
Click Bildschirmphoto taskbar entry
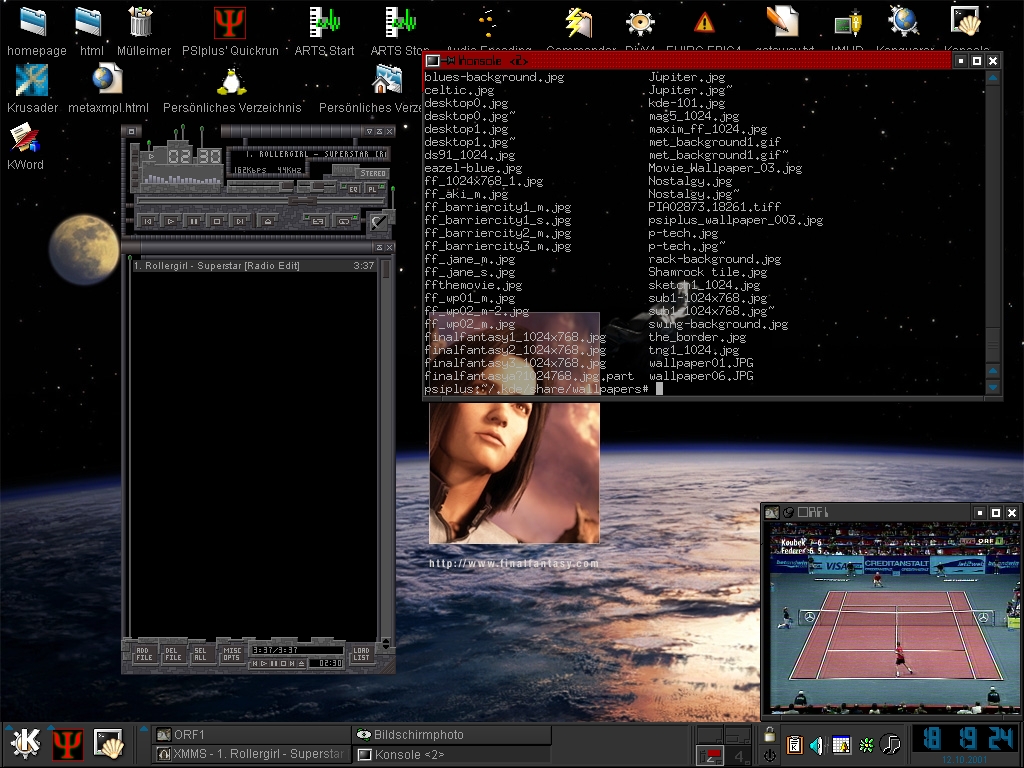point(452,735)
